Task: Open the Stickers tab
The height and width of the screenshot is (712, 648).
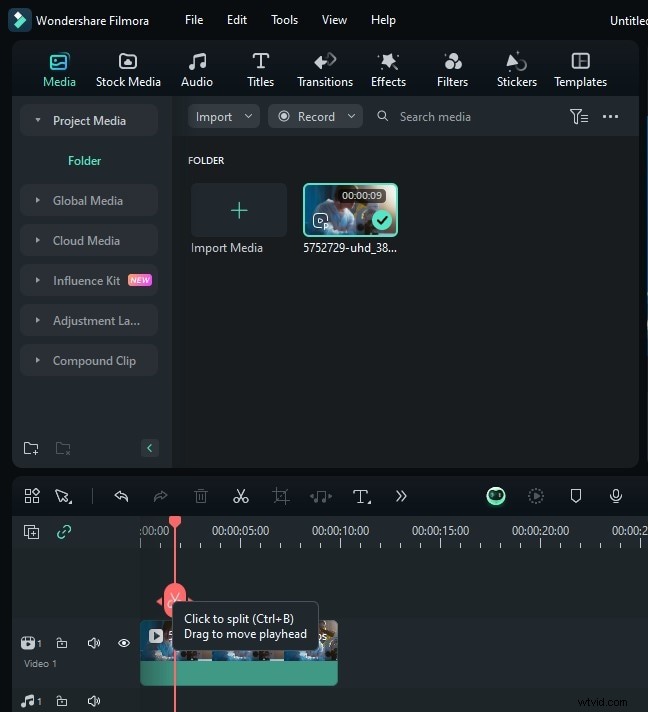Action: pyautogui.click(x=516, y=70)
